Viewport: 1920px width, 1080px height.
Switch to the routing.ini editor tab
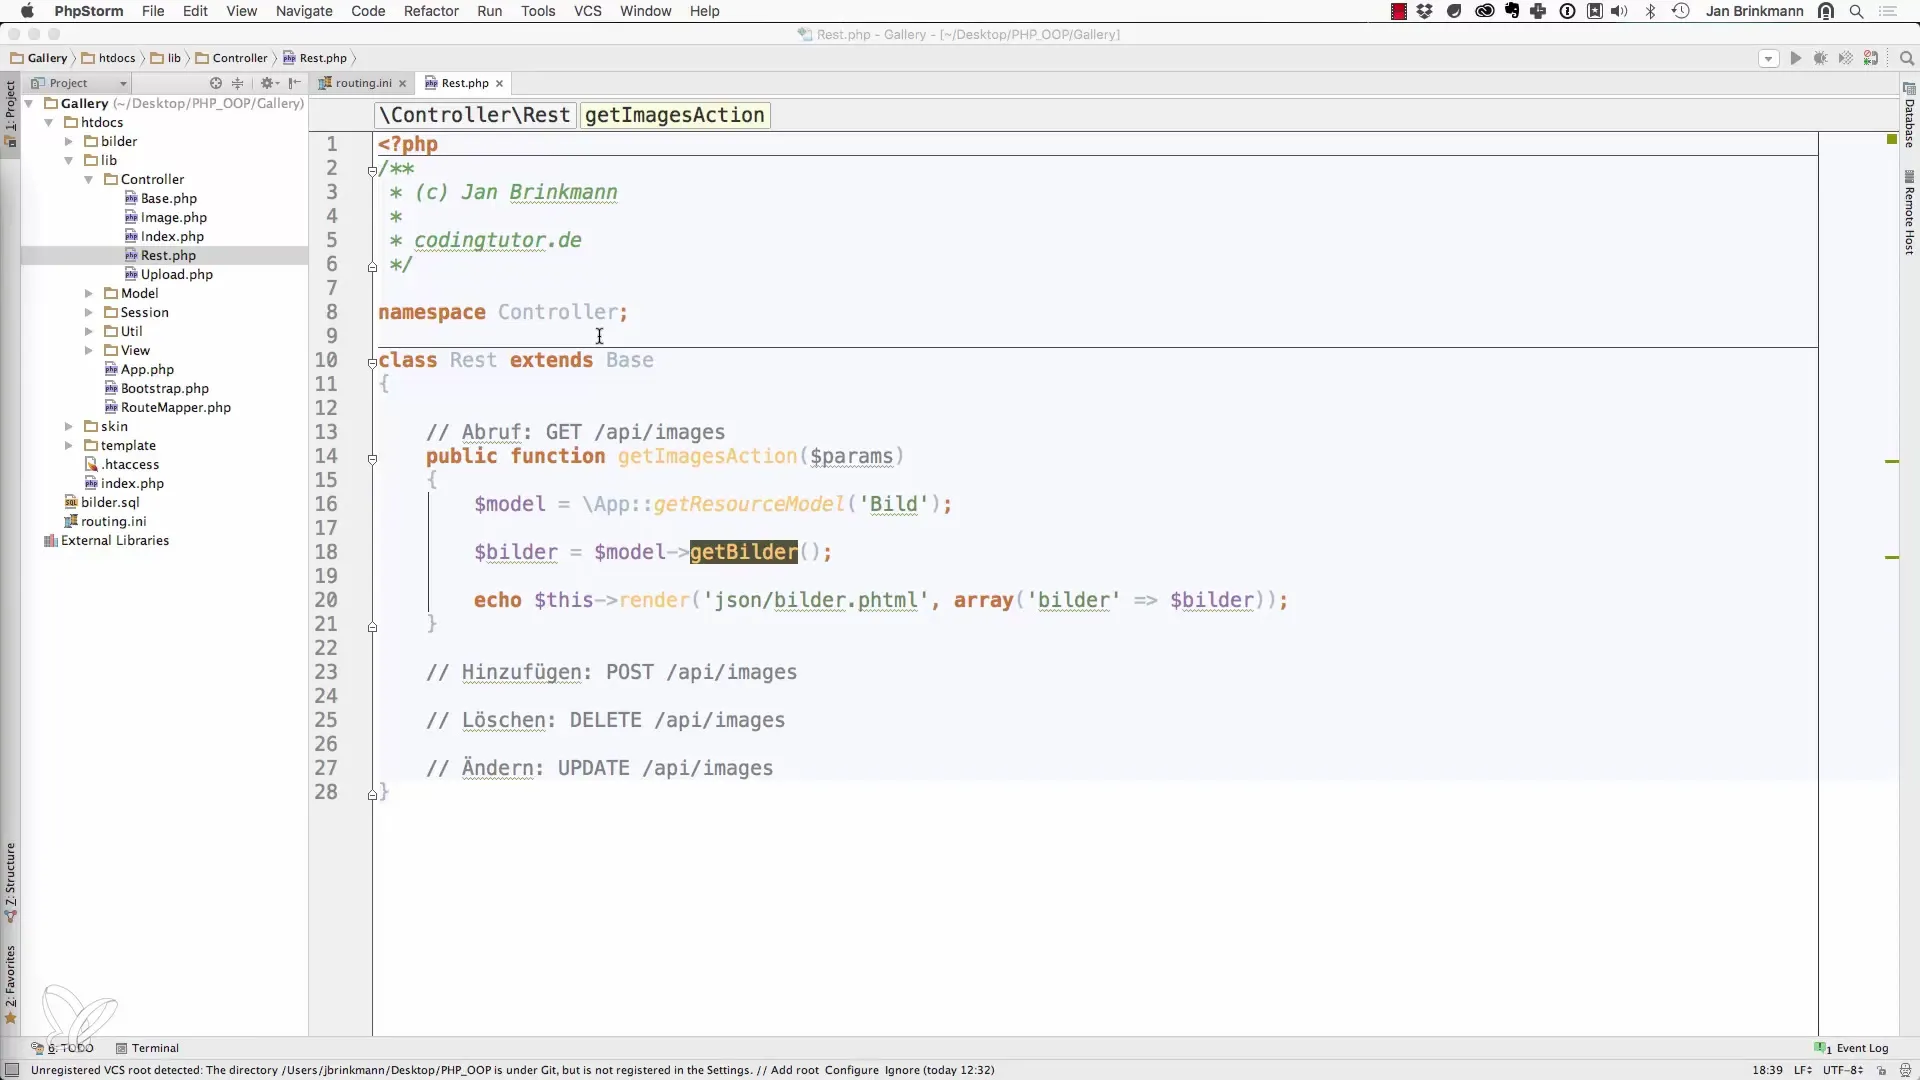pyautogui.click(x=362, y=83)
